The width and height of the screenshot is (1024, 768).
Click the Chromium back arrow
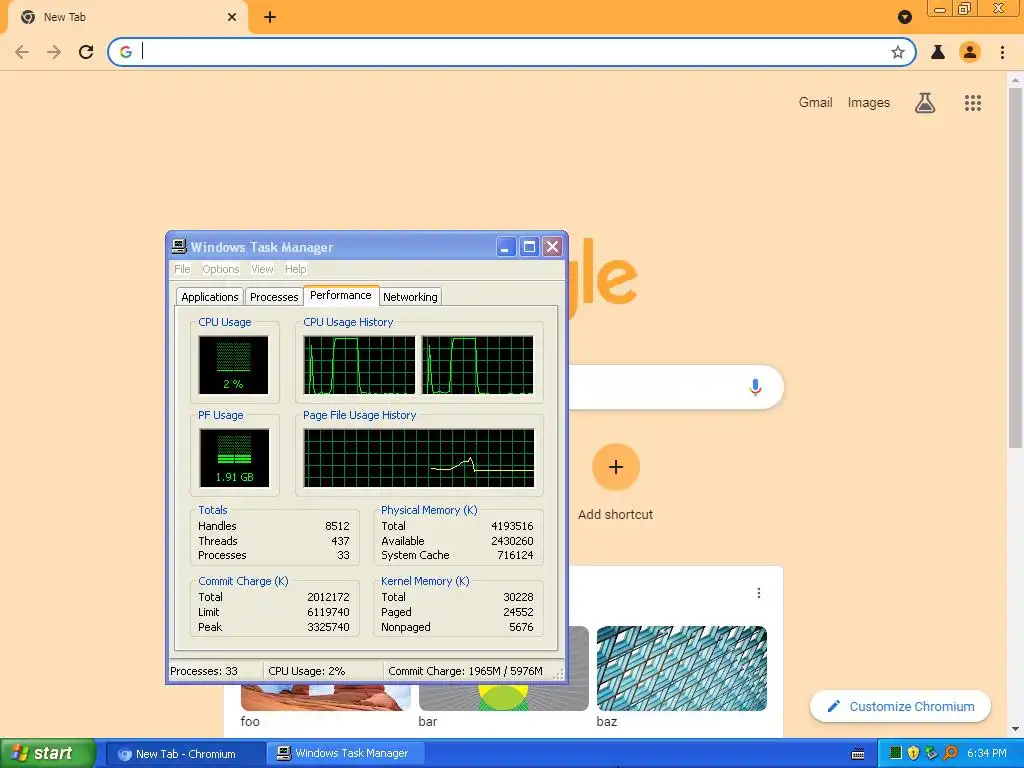pos(22,52)
